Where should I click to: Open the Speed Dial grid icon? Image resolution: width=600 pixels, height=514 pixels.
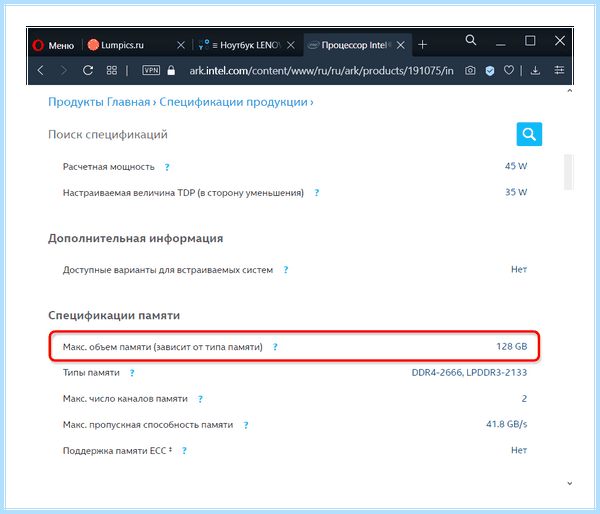(112, 70)
